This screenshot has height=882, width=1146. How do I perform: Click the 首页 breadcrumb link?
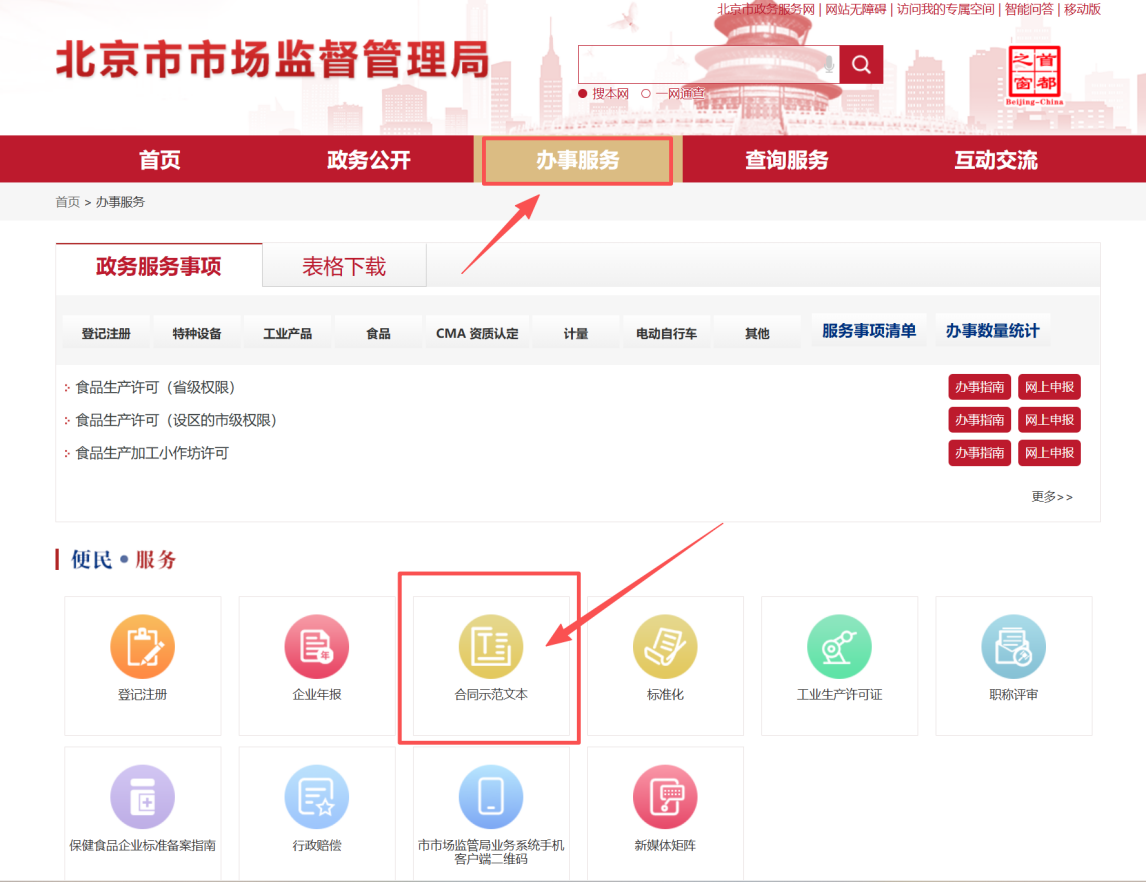coord(67,202)
